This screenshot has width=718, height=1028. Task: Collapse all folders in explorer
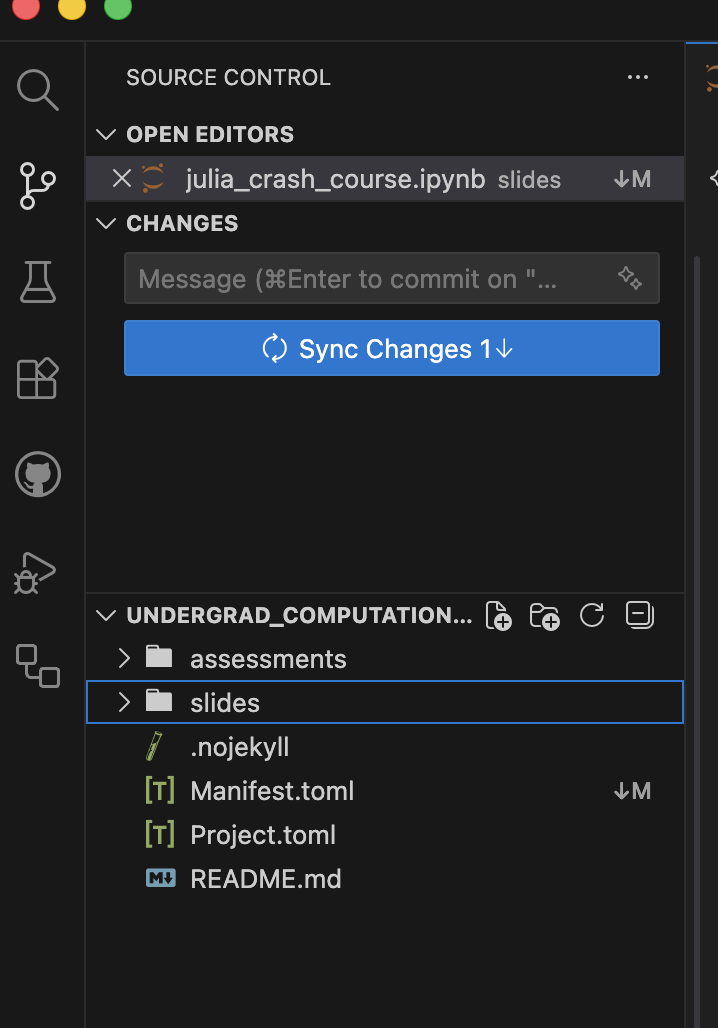pyautogui.click(x=639, y=615)
